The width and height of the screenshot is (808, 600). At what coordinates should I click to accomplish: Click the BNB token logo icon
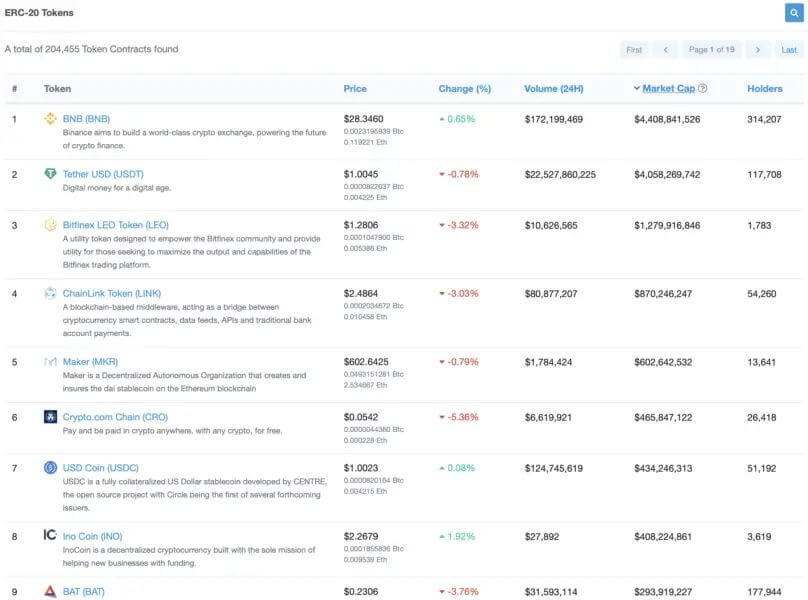point(50,119)
